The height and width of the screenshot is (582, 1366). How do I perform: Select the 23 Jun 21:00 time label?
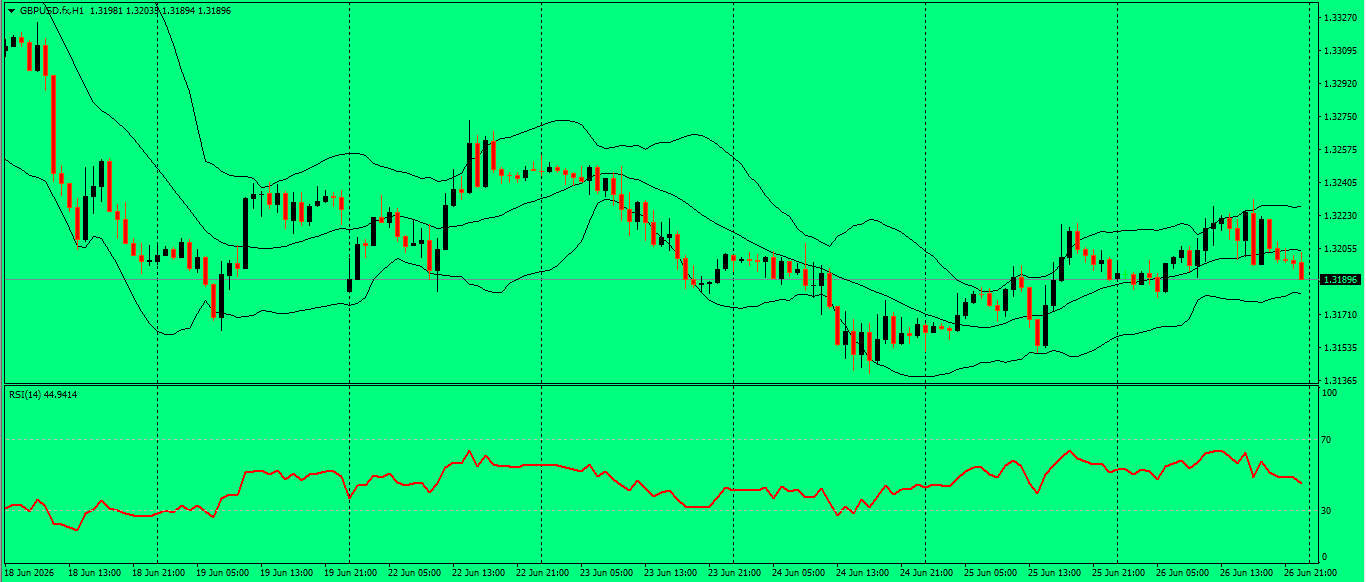(734, 573)
